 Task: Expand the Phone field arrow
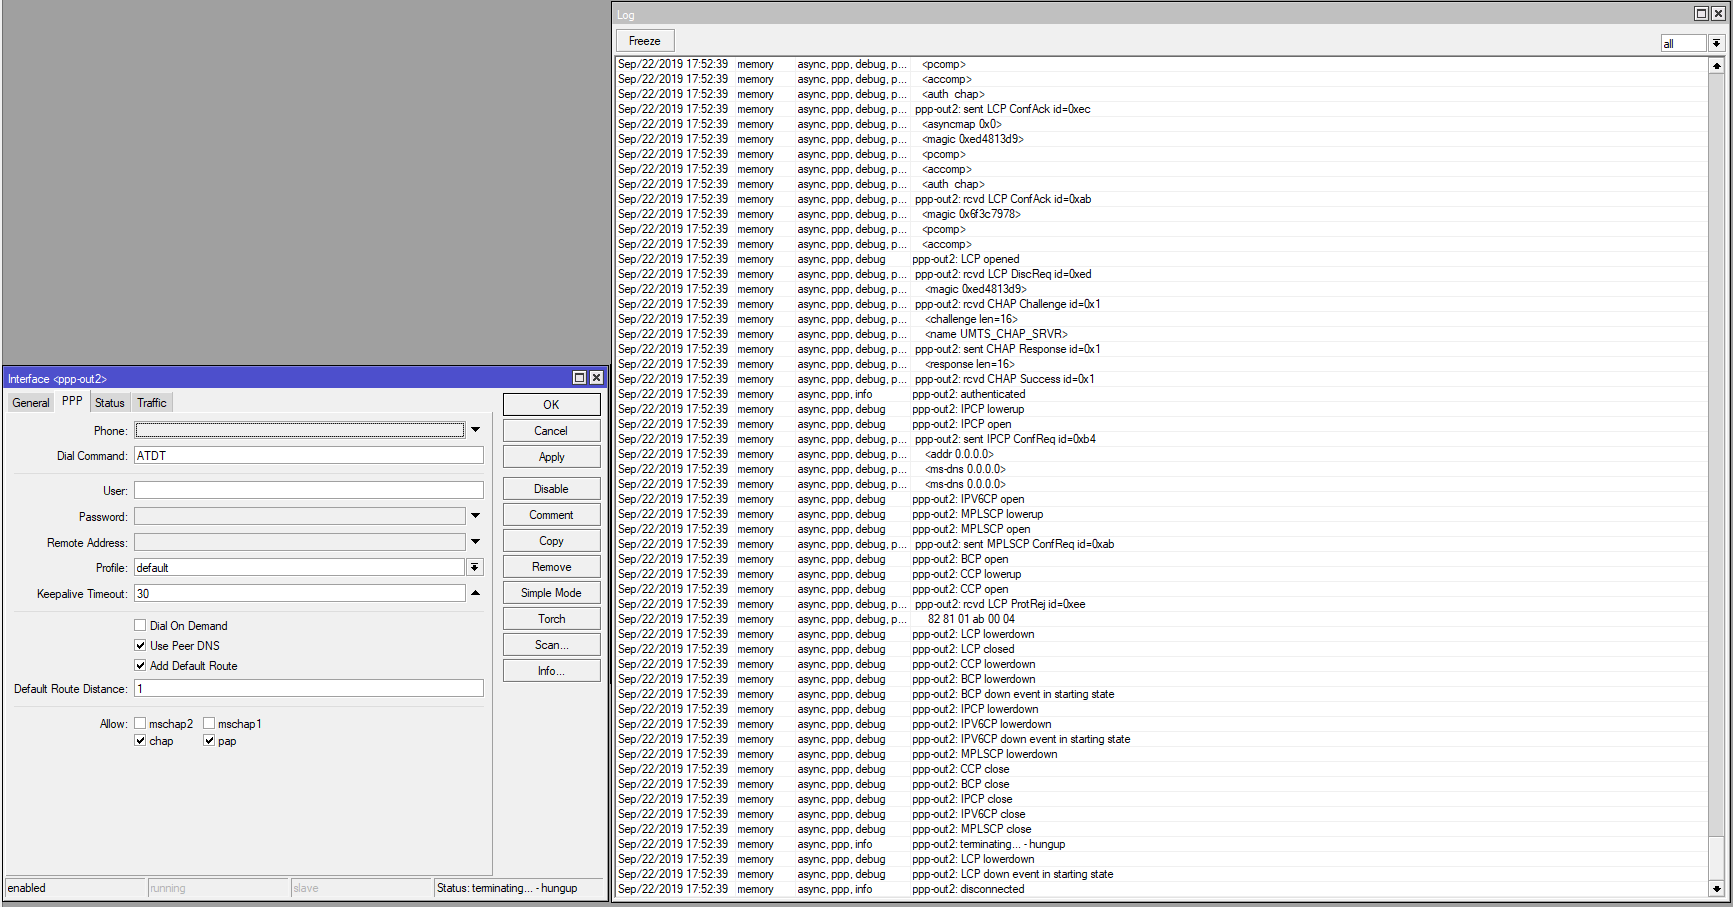(x=476, y=430)
